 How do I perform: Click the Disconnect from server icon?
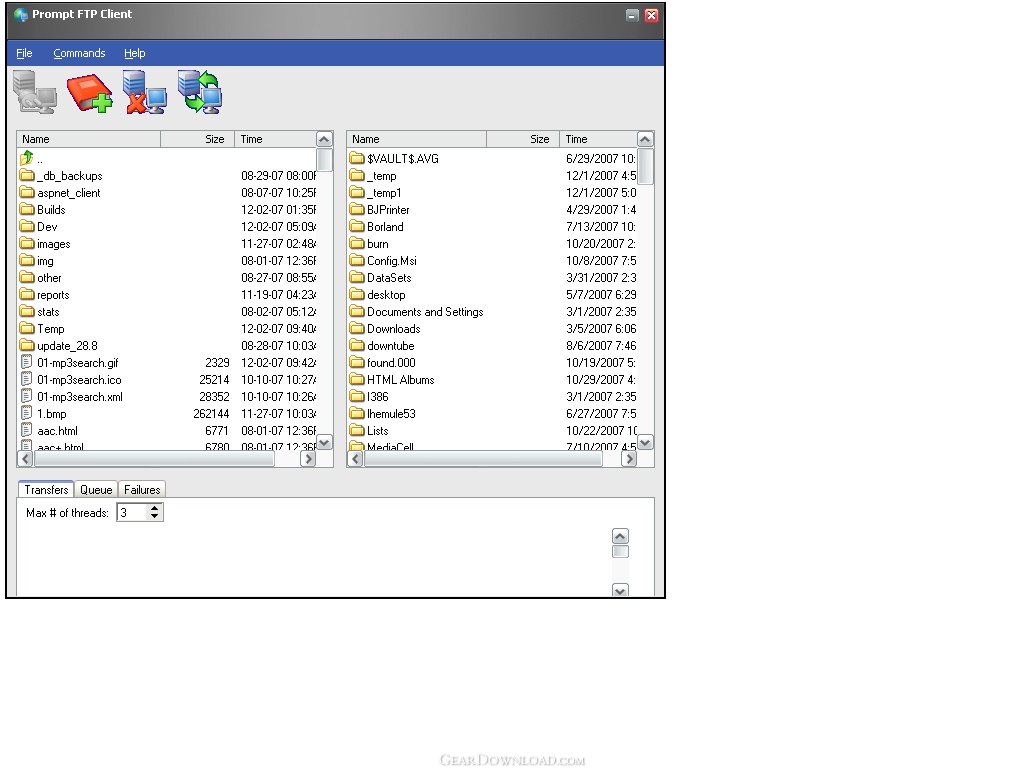(x=144, y=92)
